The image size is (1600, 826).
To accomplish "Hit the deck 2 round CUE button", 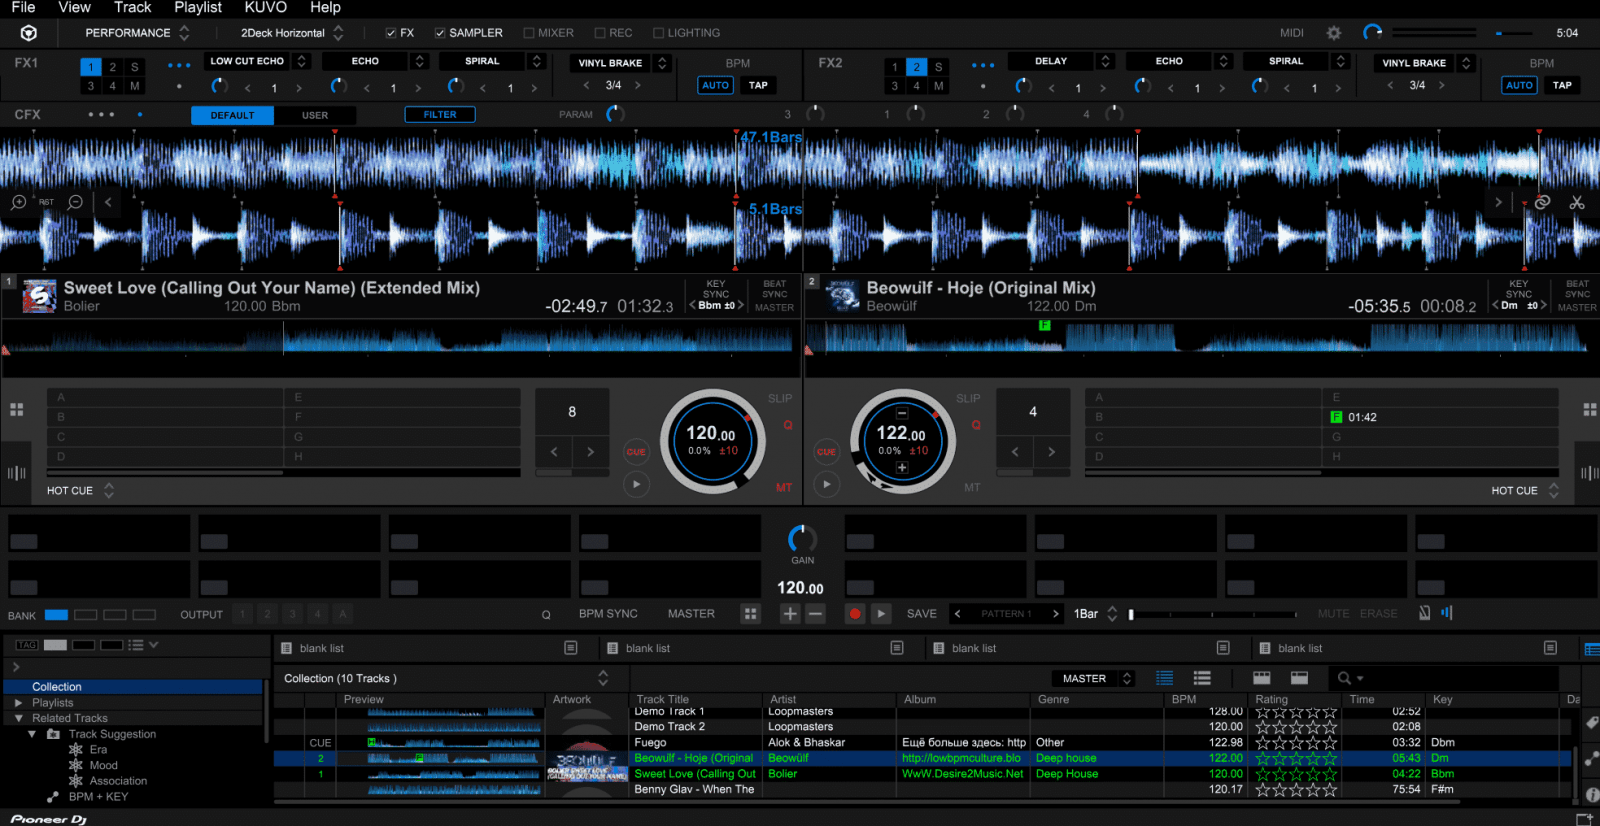I will [x=826, y=452].
